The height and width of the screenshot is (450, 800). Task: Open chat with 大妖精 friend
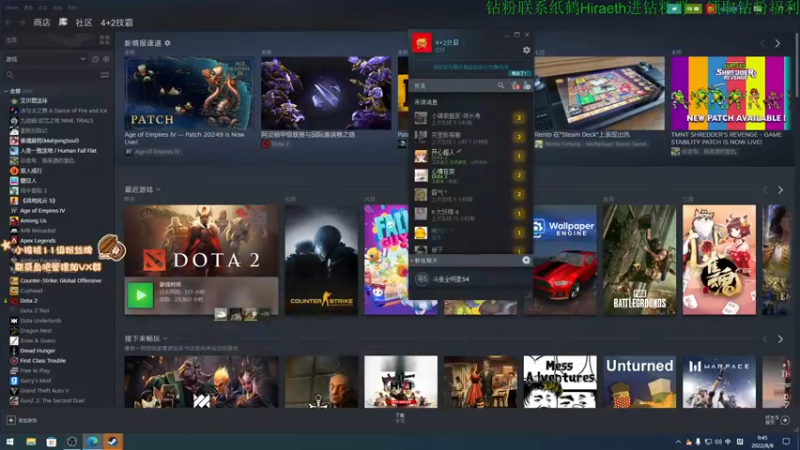[469, 214]
